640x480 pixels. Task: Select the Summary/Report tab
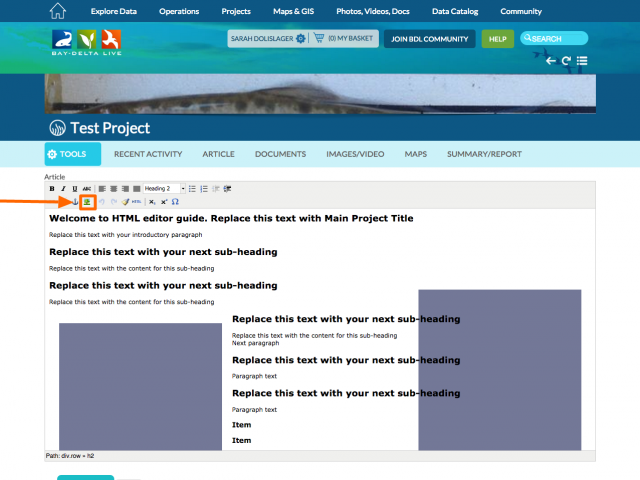tap(484, 154)
